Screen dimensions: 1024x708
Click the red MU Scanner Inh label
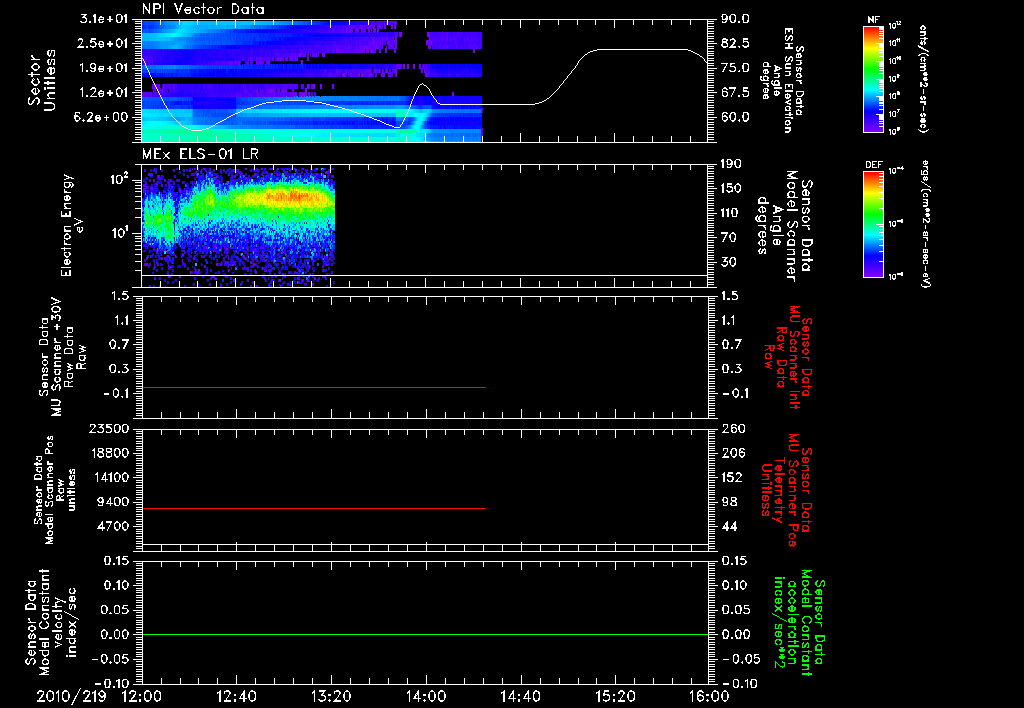coord(788,357)
